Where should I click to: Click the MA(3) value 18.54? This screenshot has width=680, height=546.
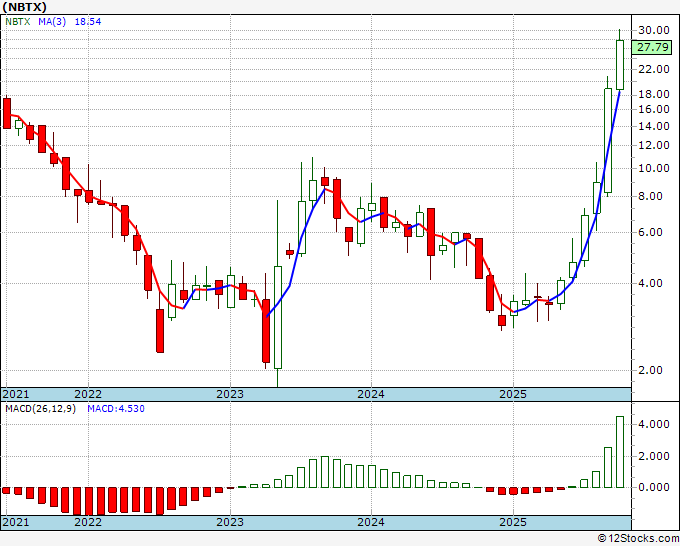coord(88,21)
